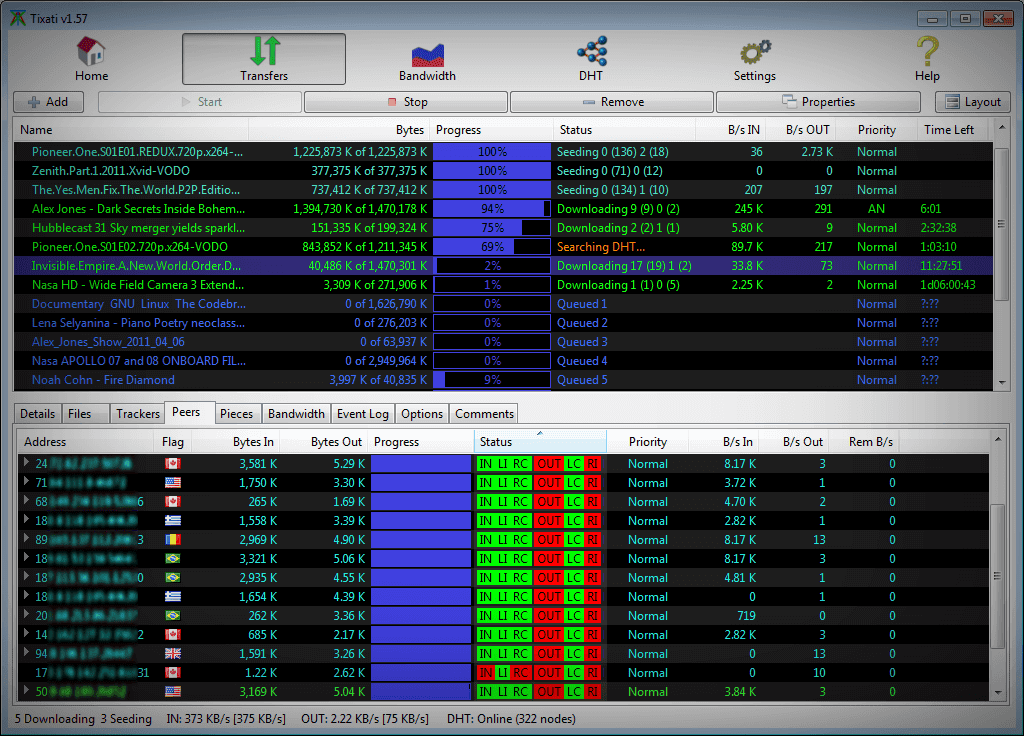Select the Zenith.Part.1.2011.Xvid-VODO transfer

tap(503, 170)
